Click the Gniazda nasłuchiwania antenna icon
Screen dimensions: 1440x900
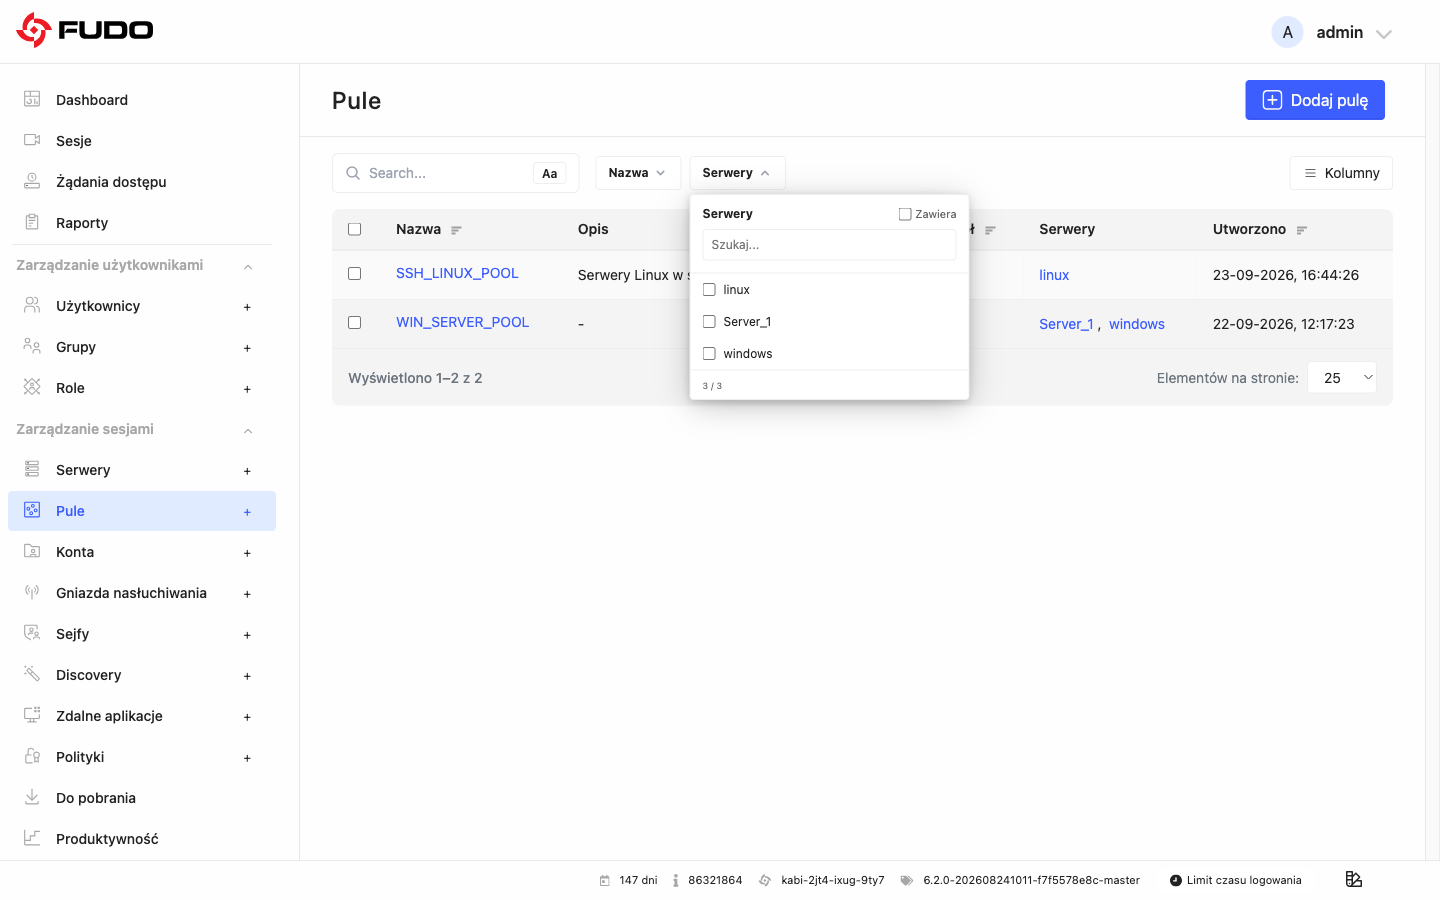pyautogui.click(x=32, y=592)
